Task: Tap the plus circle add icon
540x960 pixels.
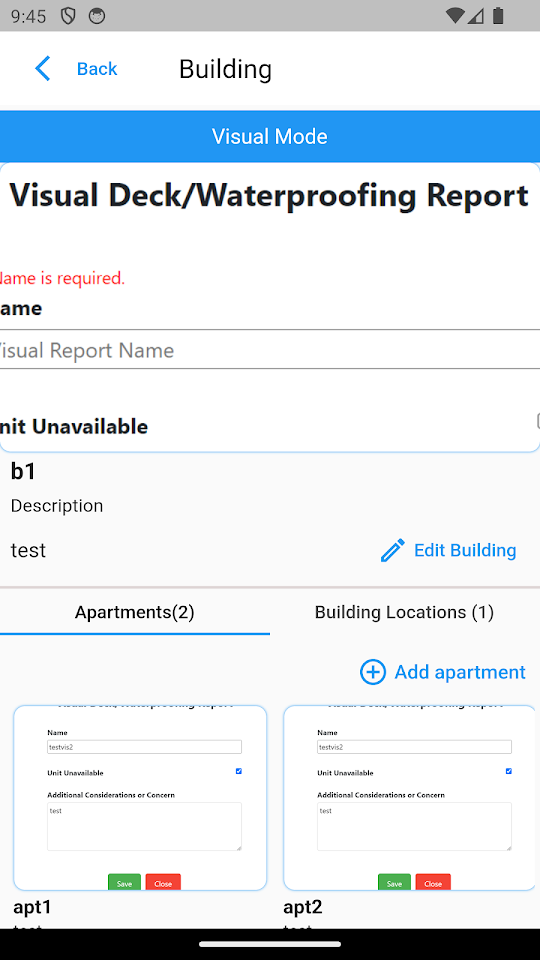Action: pos(372,672)
